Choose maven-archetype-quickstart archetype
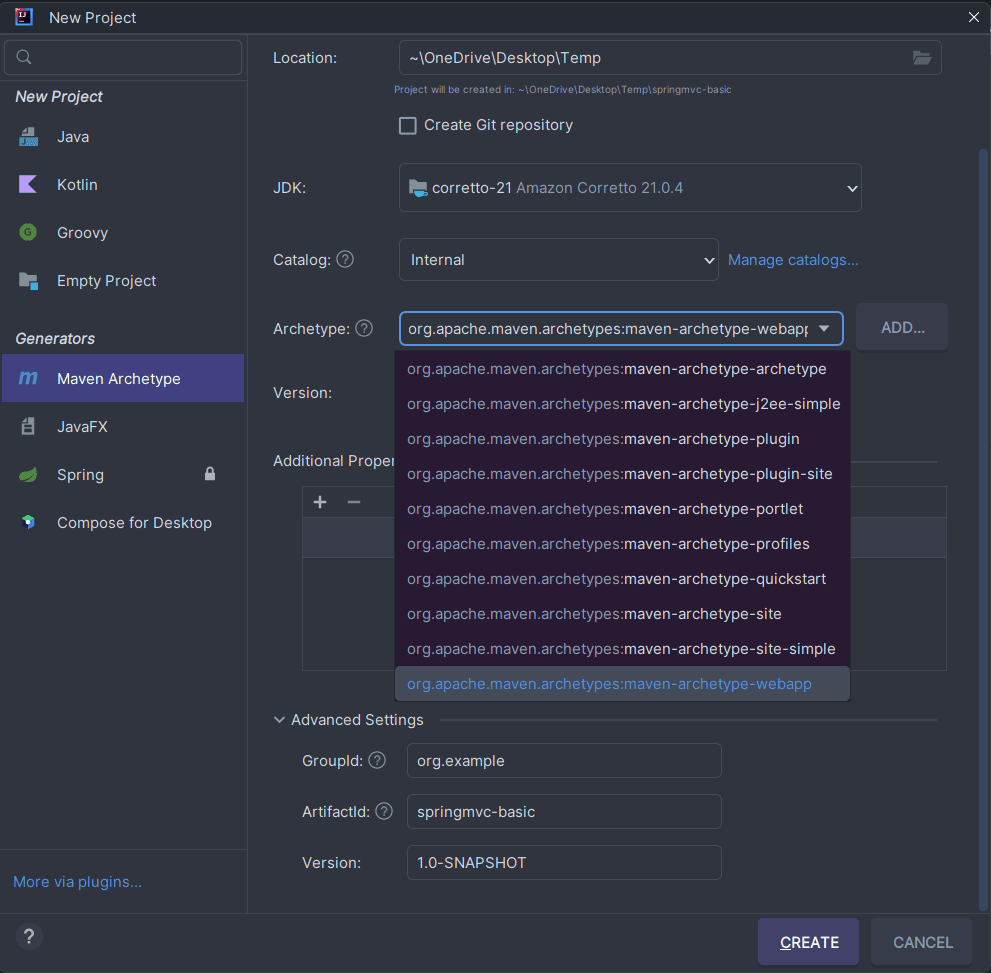The image size is (991, 973). tap(622, 579)
